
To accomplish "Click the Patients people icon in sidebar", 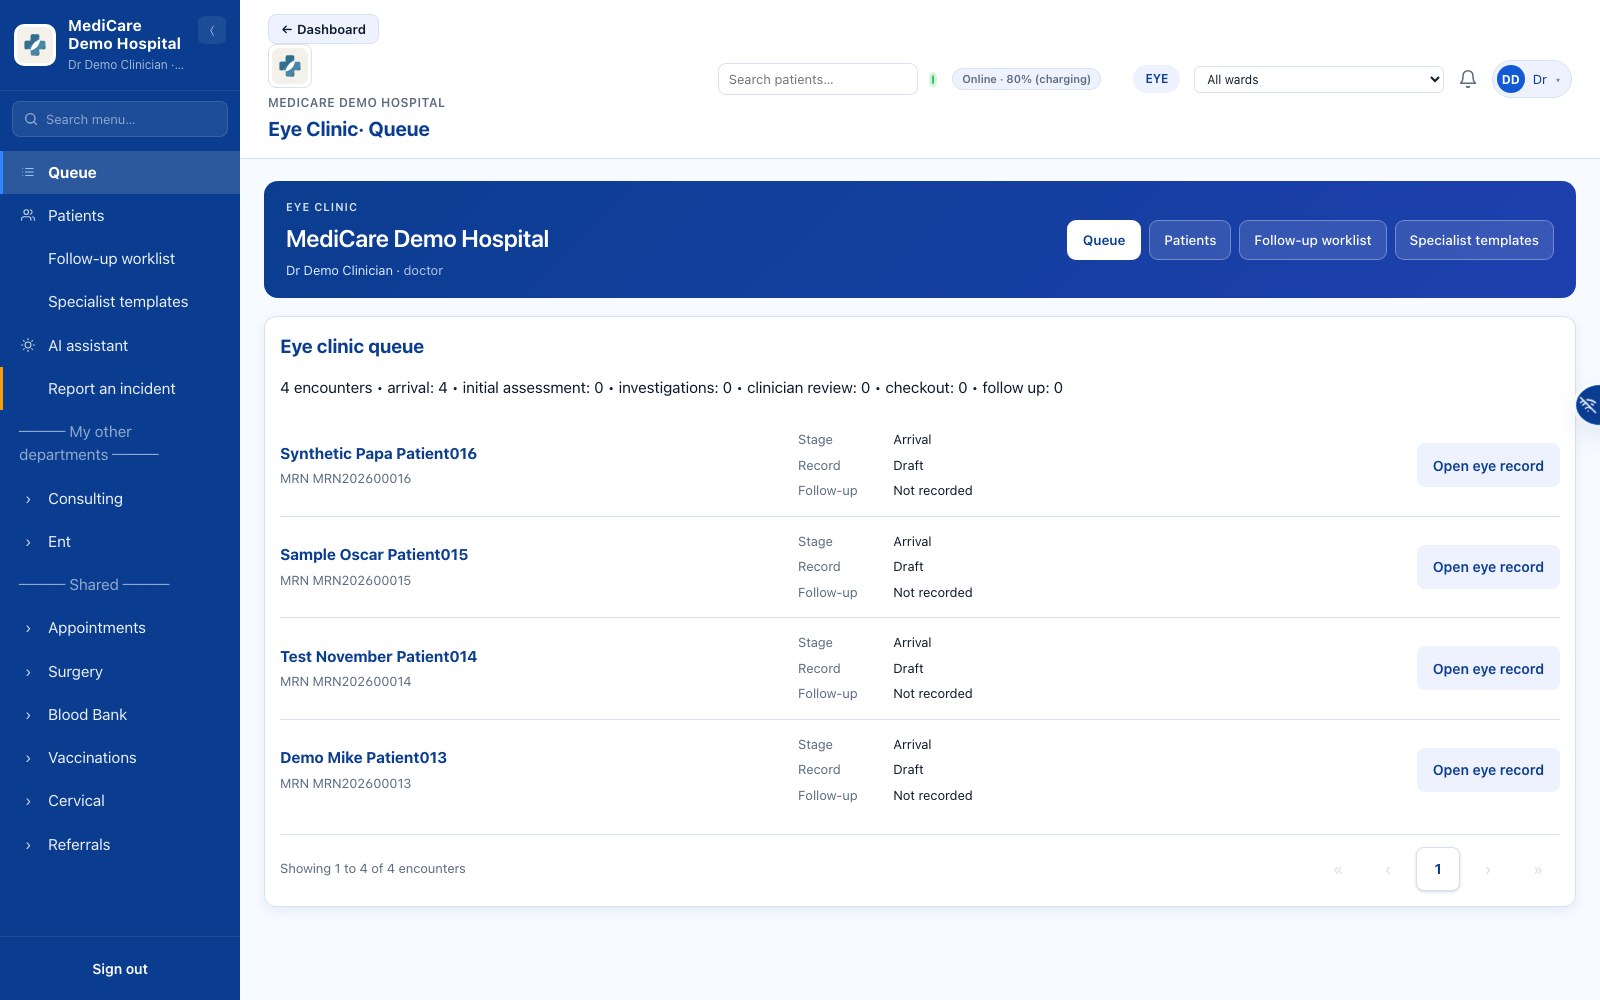I will (x=28, y=215).
